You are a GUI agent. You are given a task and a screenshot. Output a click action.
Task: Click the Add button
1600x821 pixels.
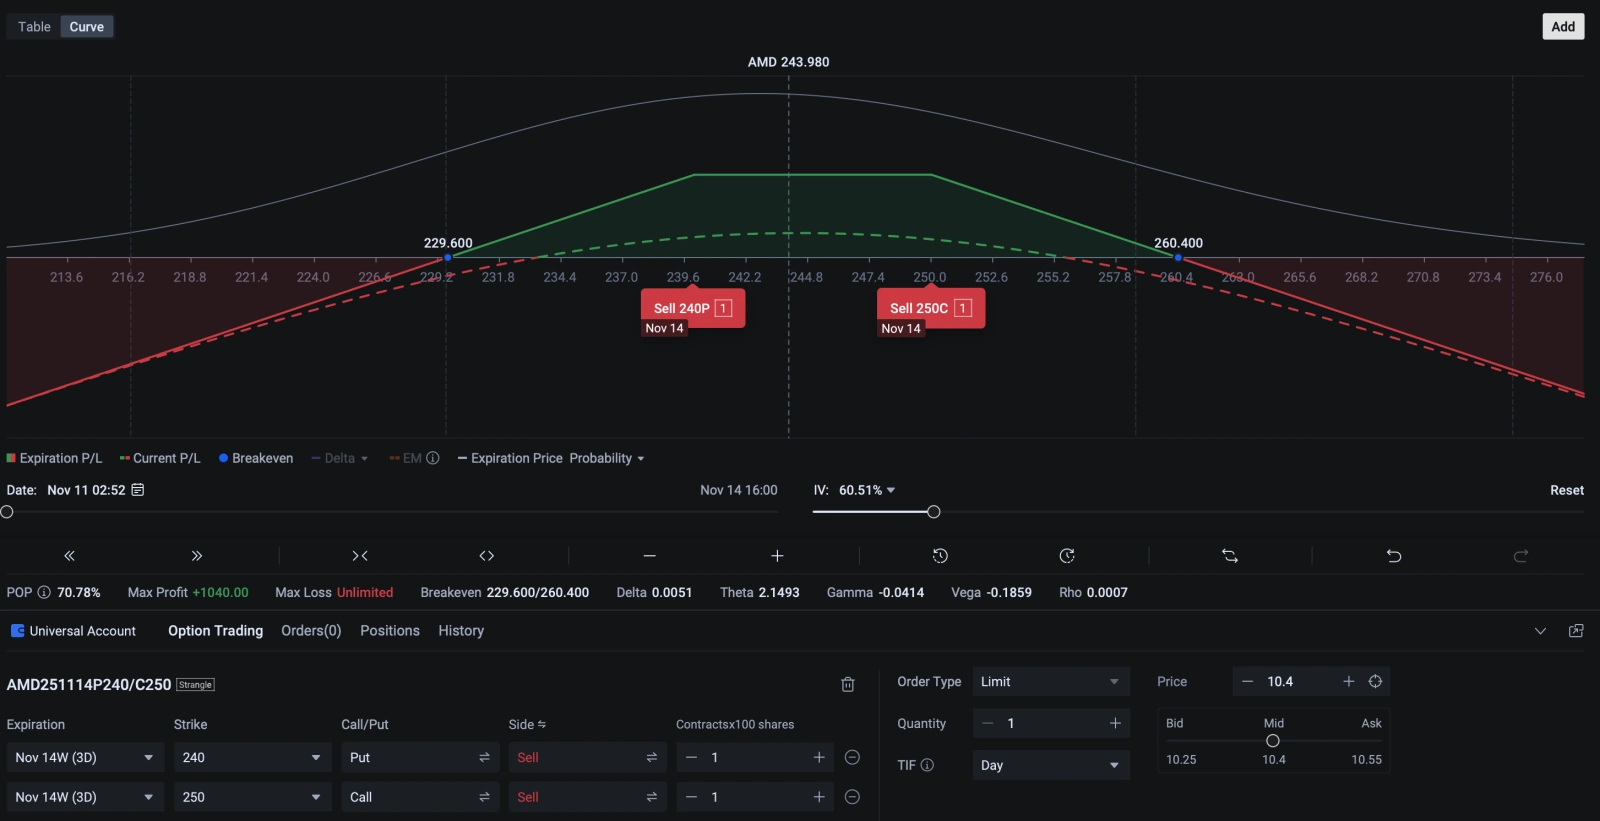(x=1563, y=27)
